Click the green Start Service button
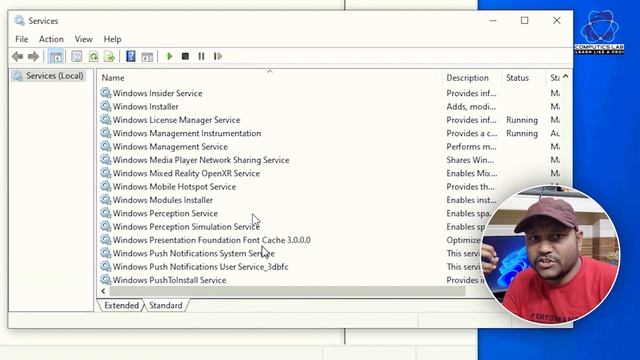The height and width of the screenshot is (360, 640). pos(170,56)
